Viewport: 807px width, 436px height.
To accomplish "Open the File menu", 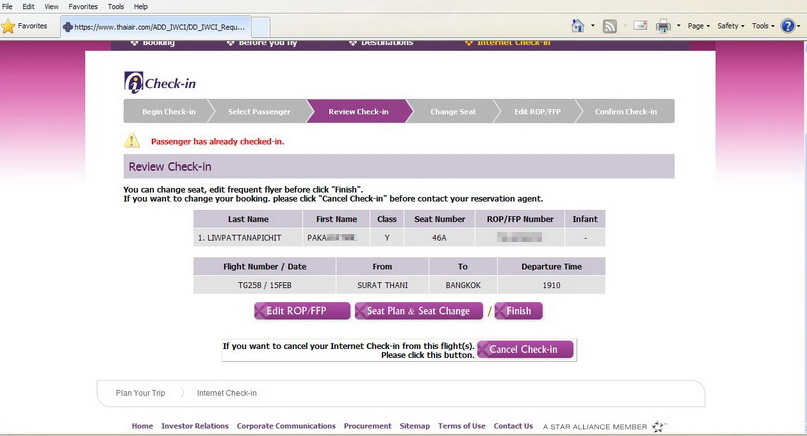I will coord(7,7).
